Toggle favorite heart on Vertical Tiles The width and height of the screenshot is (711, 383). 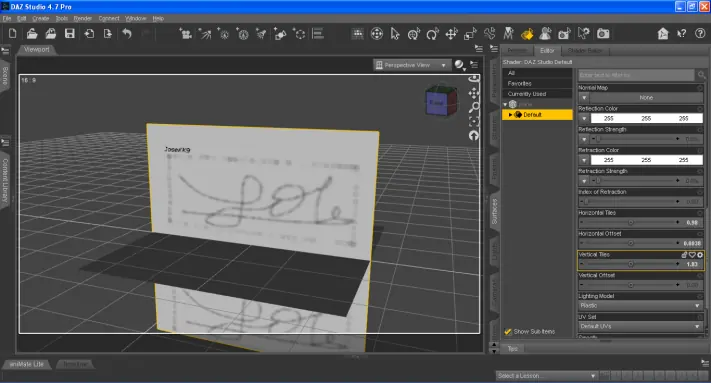click(x=692, y=255)
